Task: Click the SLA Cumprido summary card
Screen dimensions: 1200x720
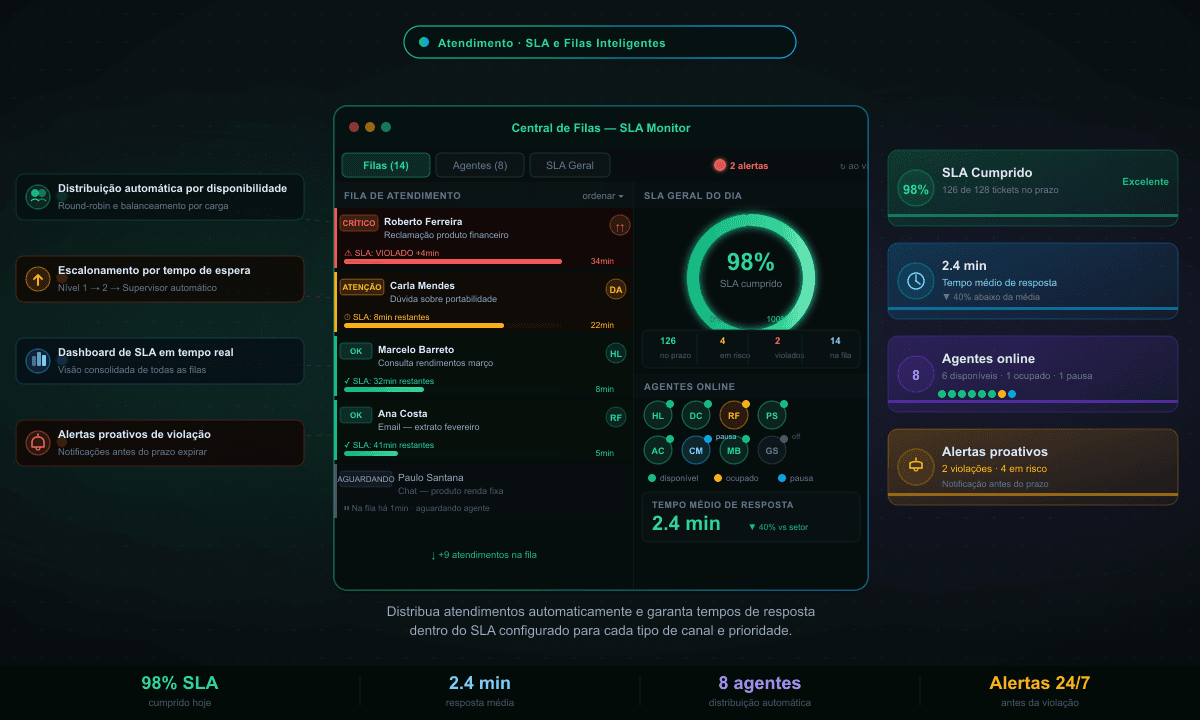Action: [1032, 182]
